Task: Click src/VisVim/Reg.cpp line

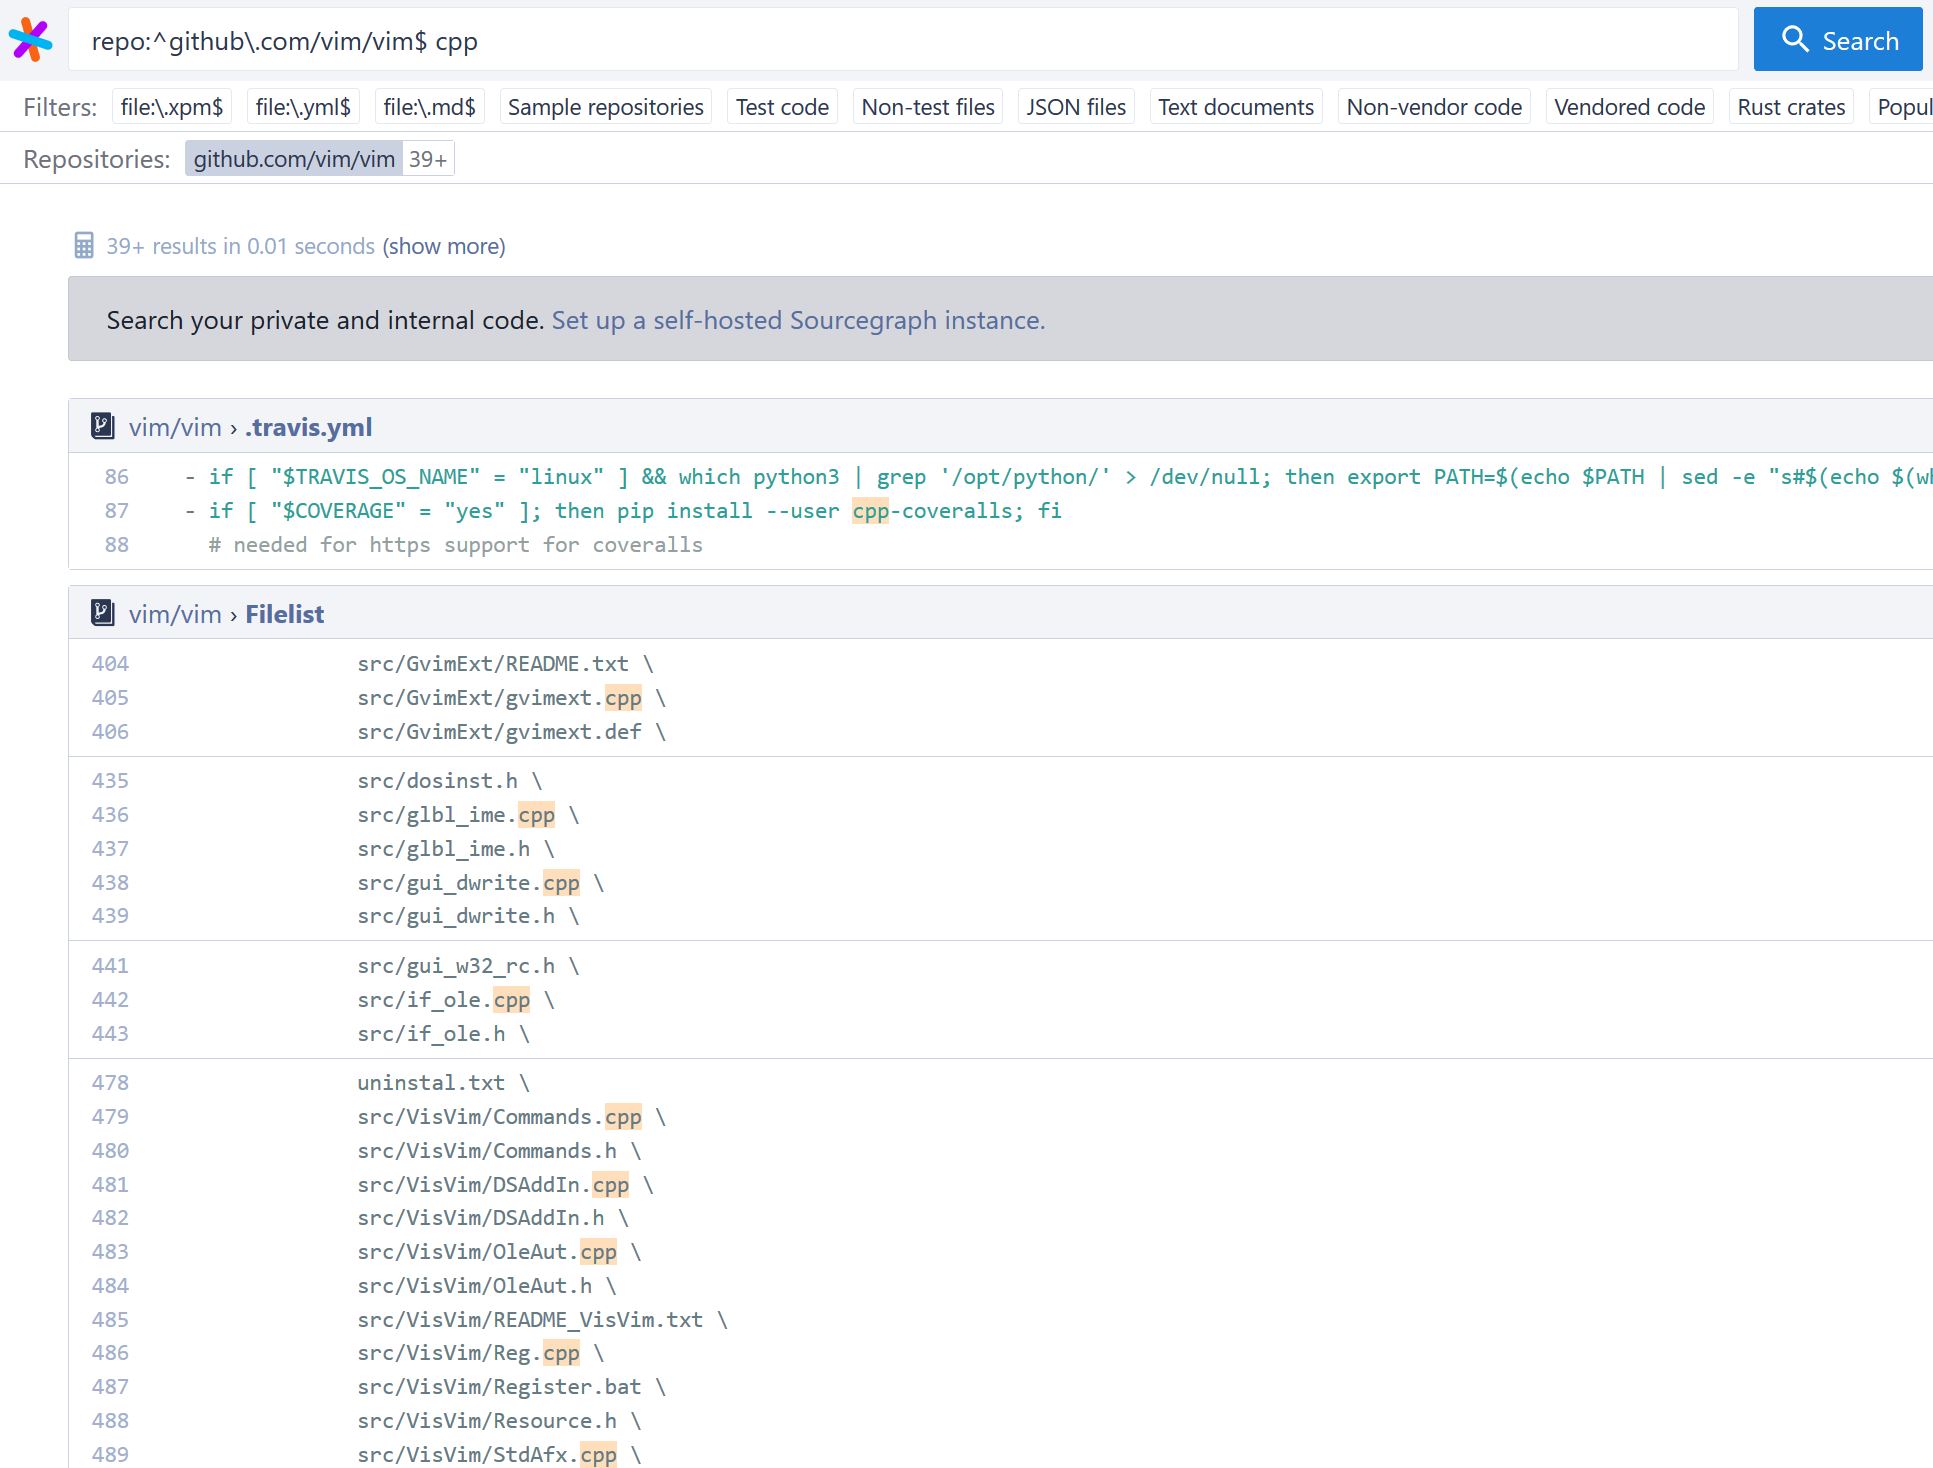Action: 1000,1353
